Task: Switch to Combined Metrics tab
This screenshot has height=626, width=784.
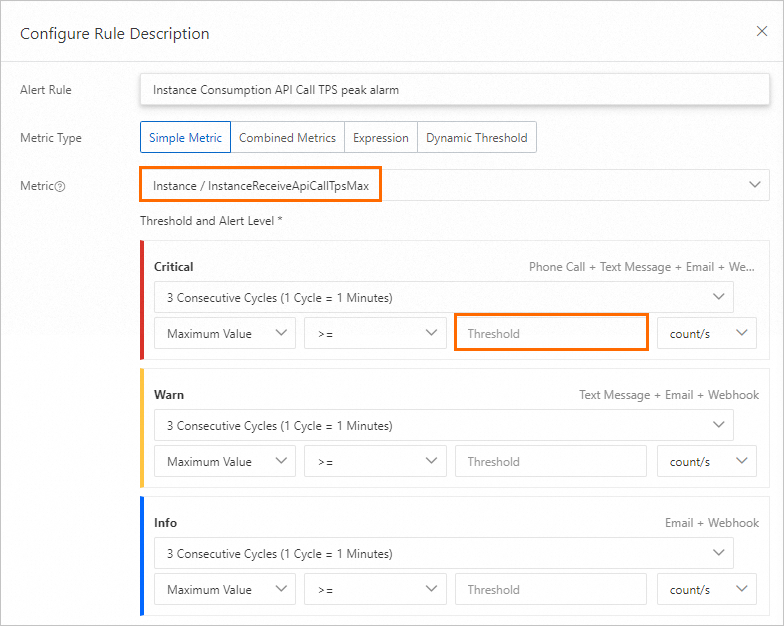Action: [287, 138]
